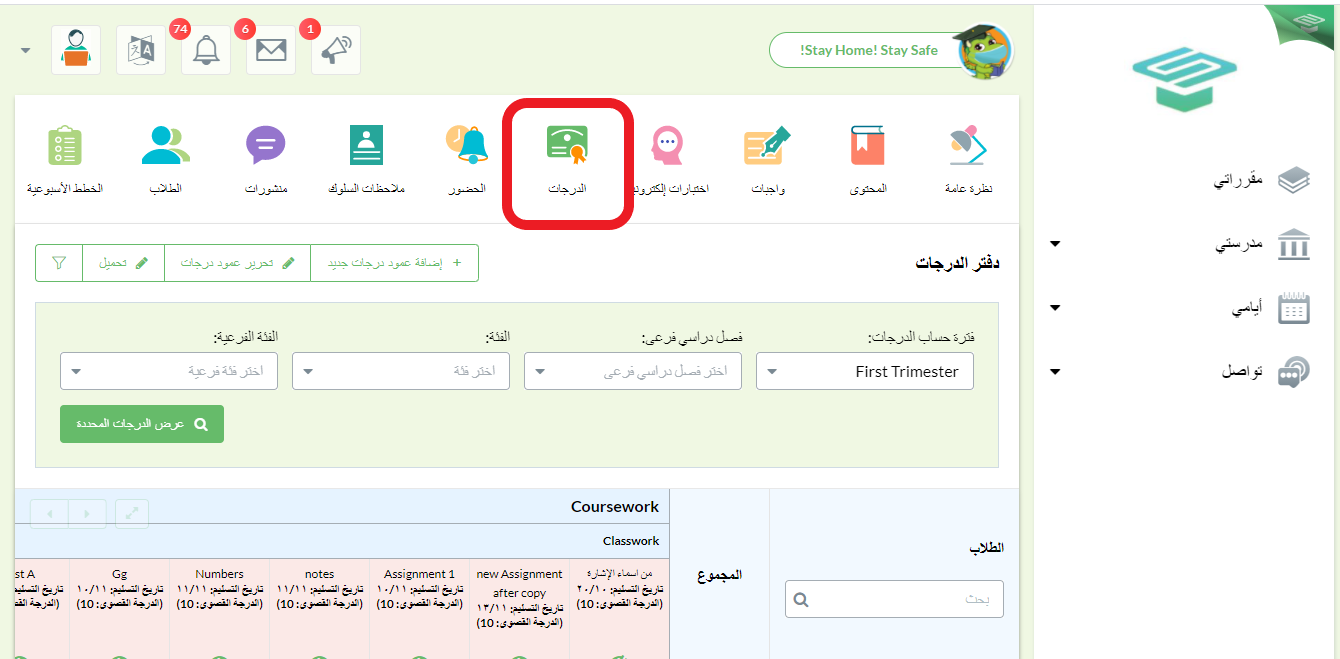
Task: Click عرض الدرجات المحددة button
Action: [142, 424]
